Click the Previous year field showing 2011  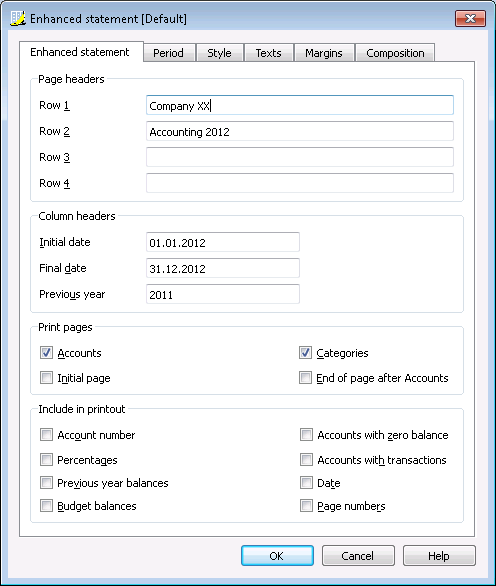click(223, 294)
